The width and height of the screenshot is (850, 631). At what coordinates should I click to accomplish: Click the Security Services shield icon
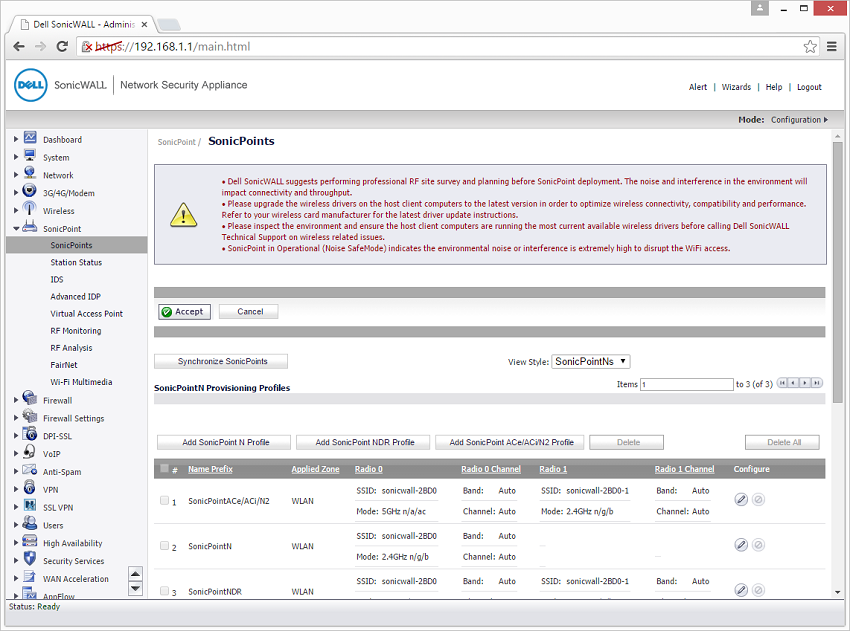pos(30,559)
